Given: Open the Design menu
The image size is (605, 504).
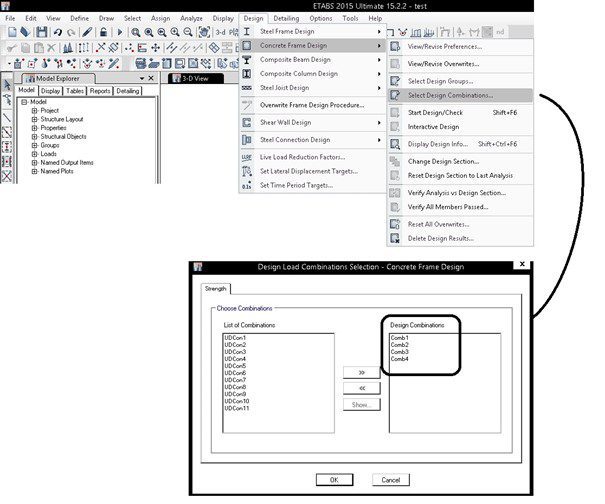Looking at the screenshot, I should click(253, 18).
